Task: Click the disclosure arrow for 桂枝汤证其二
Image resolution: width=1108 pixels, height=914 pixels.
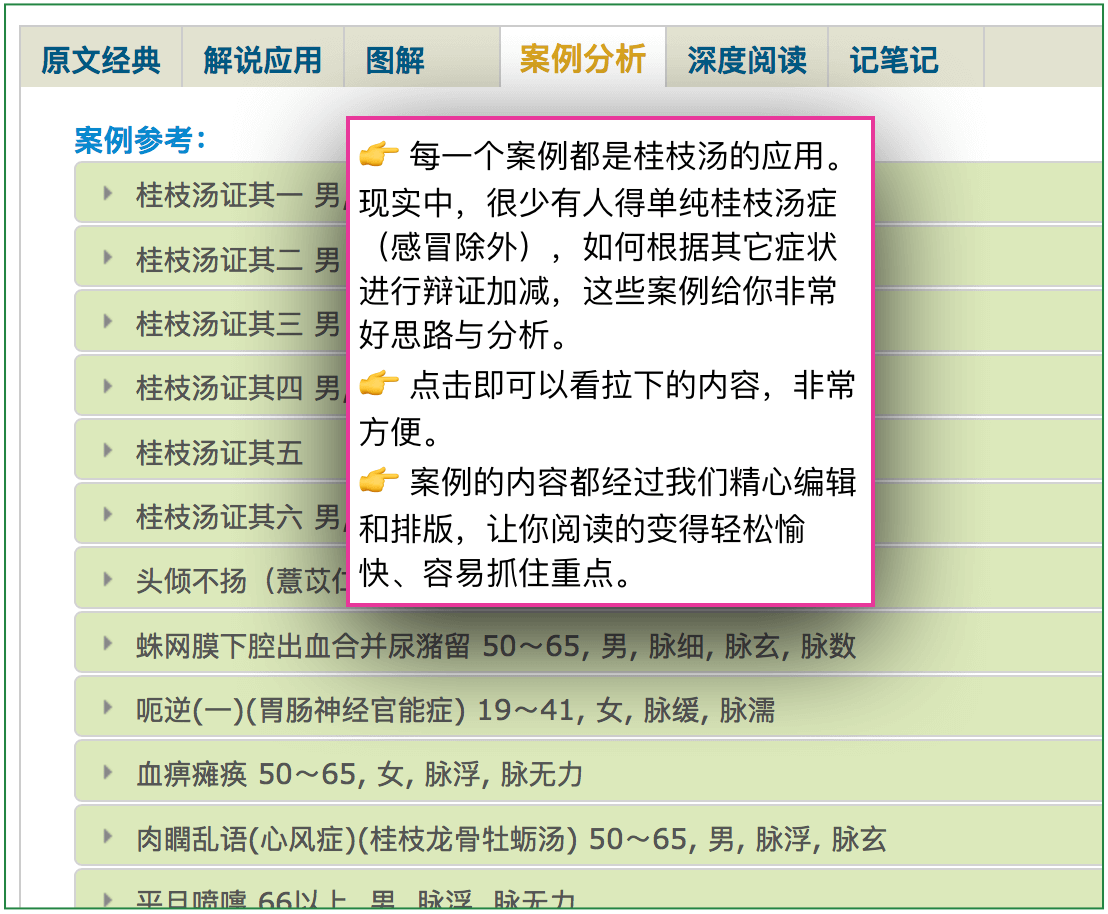Action: pyautogui.click(x=108, y=258)
